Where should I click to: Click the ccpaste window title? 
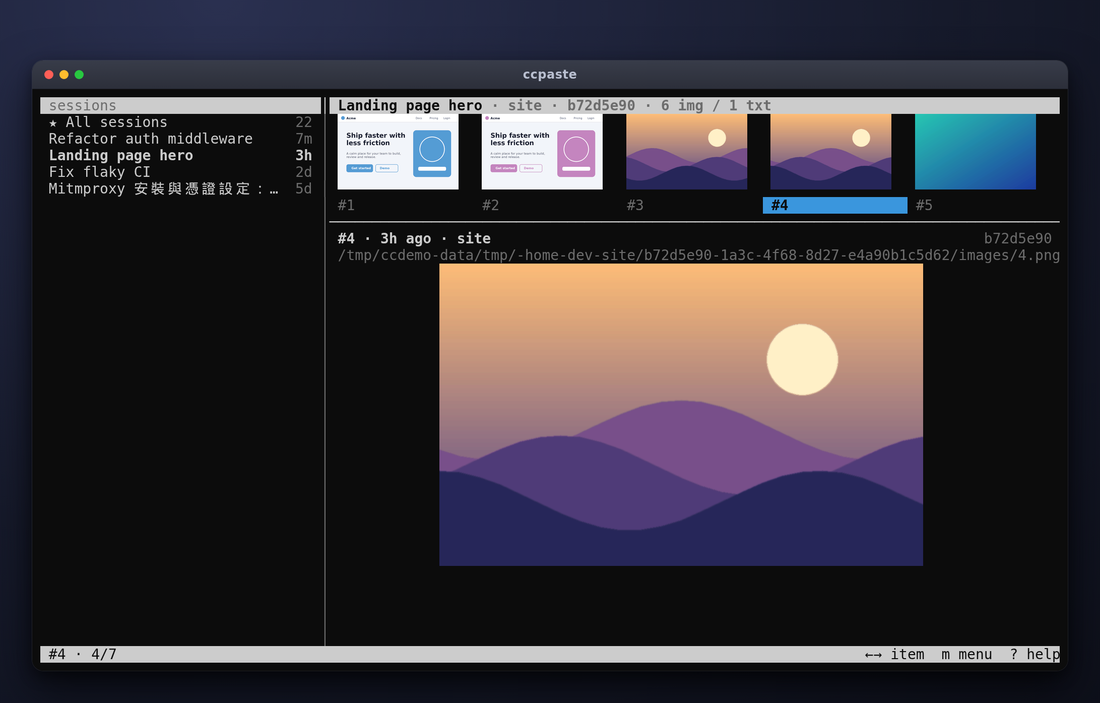pyautogui.click(x=549, y=74)
